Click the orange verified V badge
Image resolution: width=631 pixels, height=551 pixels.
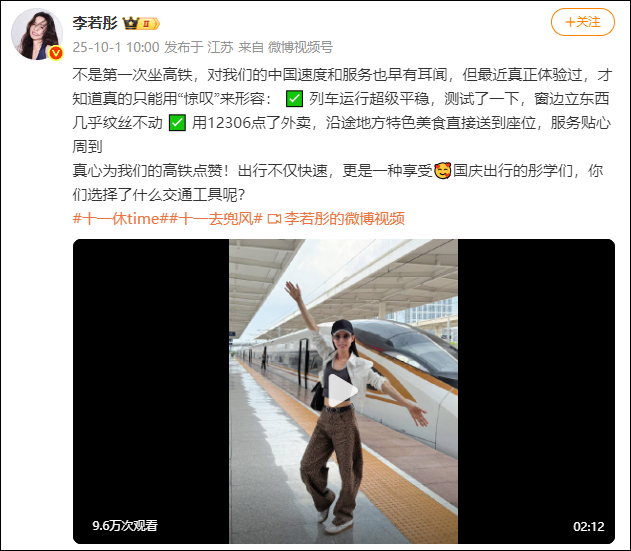coord(56,53)
